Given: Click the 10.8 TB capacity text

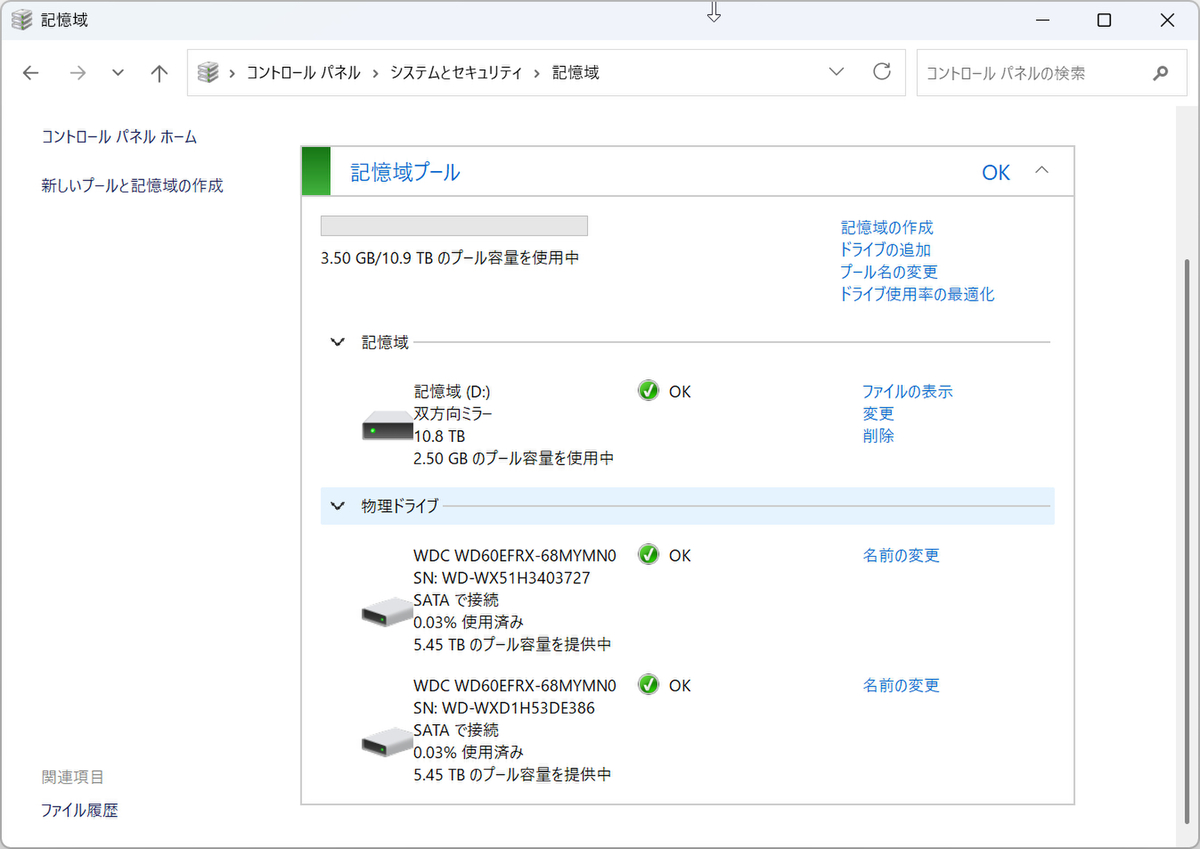Looking at the screenshot, I should [439, 436].
